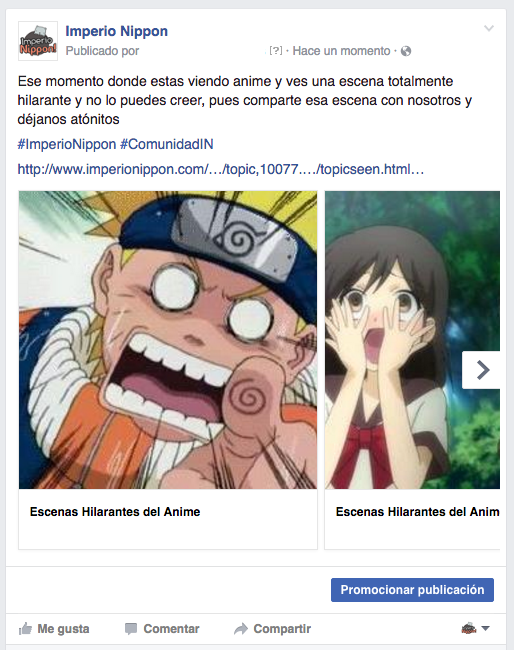
Task: Open the #ComunidadIN hashtag
Action: [167, 144]
